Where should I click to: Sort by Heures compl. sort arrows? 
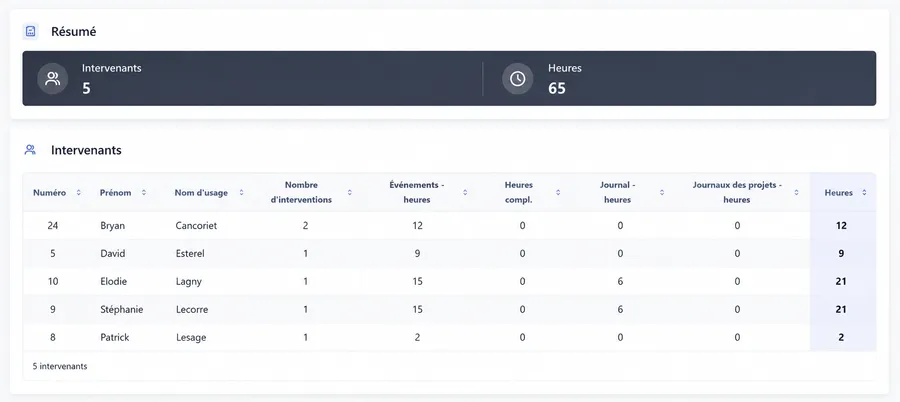pyautogui.click(x=558, y=193)
